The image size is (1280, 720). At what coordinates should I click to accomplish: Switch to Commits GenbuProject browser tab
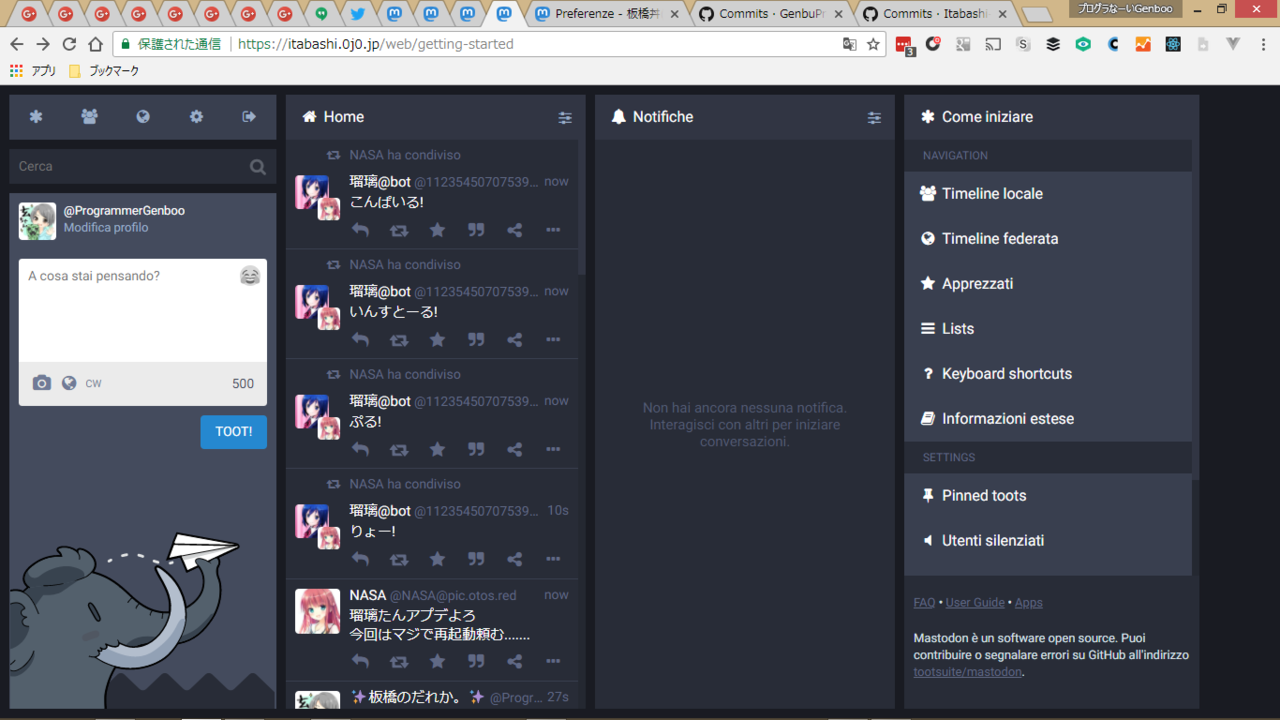pyautogui.click(x=770, y=14)
